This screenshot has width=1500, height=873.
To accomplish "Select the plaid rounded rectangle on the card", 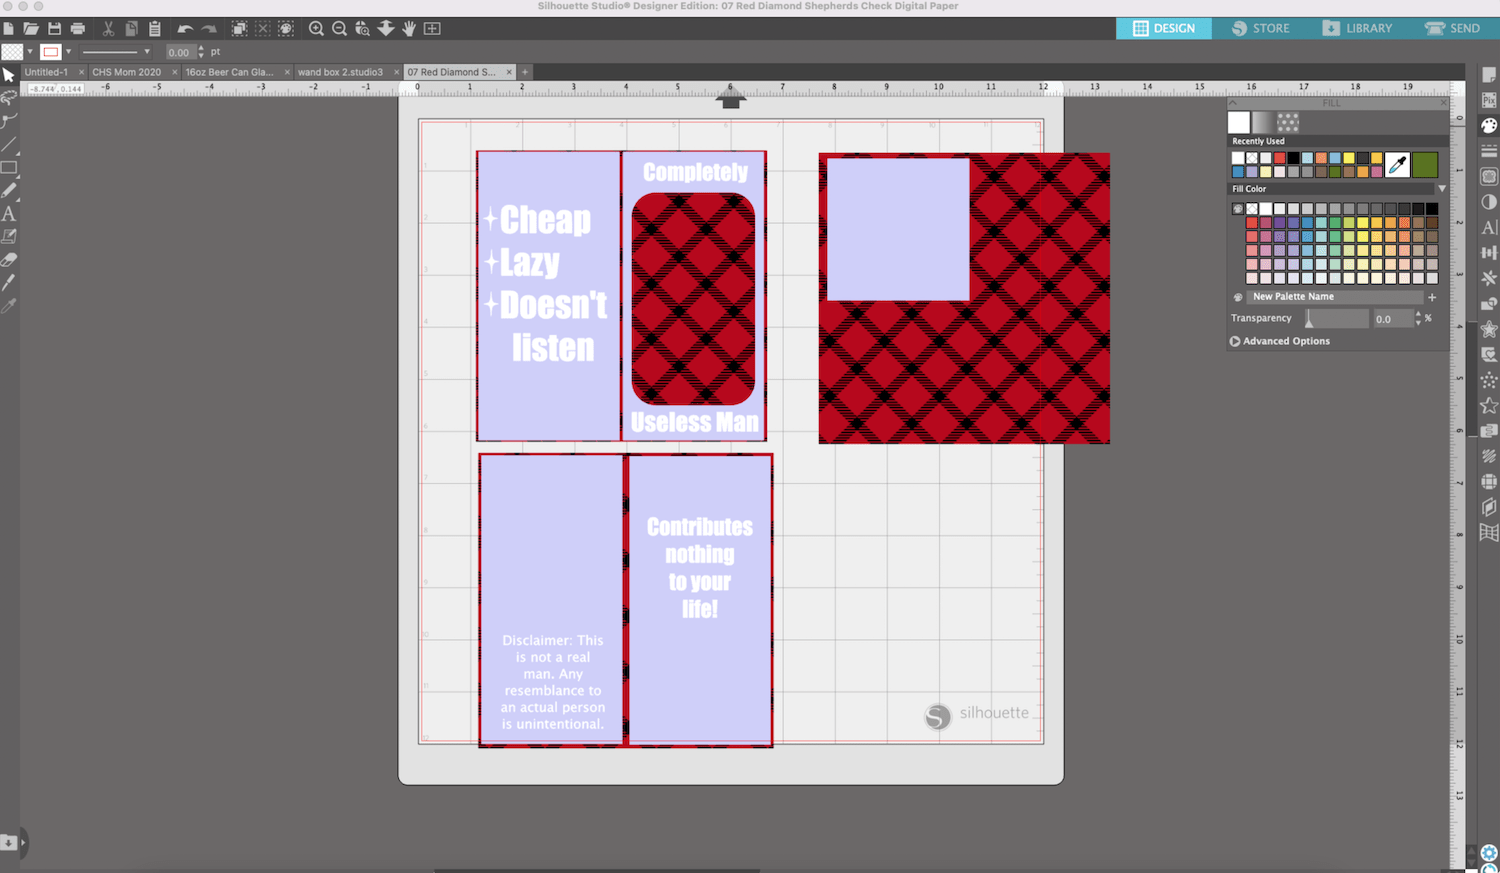I will [693, 298].
